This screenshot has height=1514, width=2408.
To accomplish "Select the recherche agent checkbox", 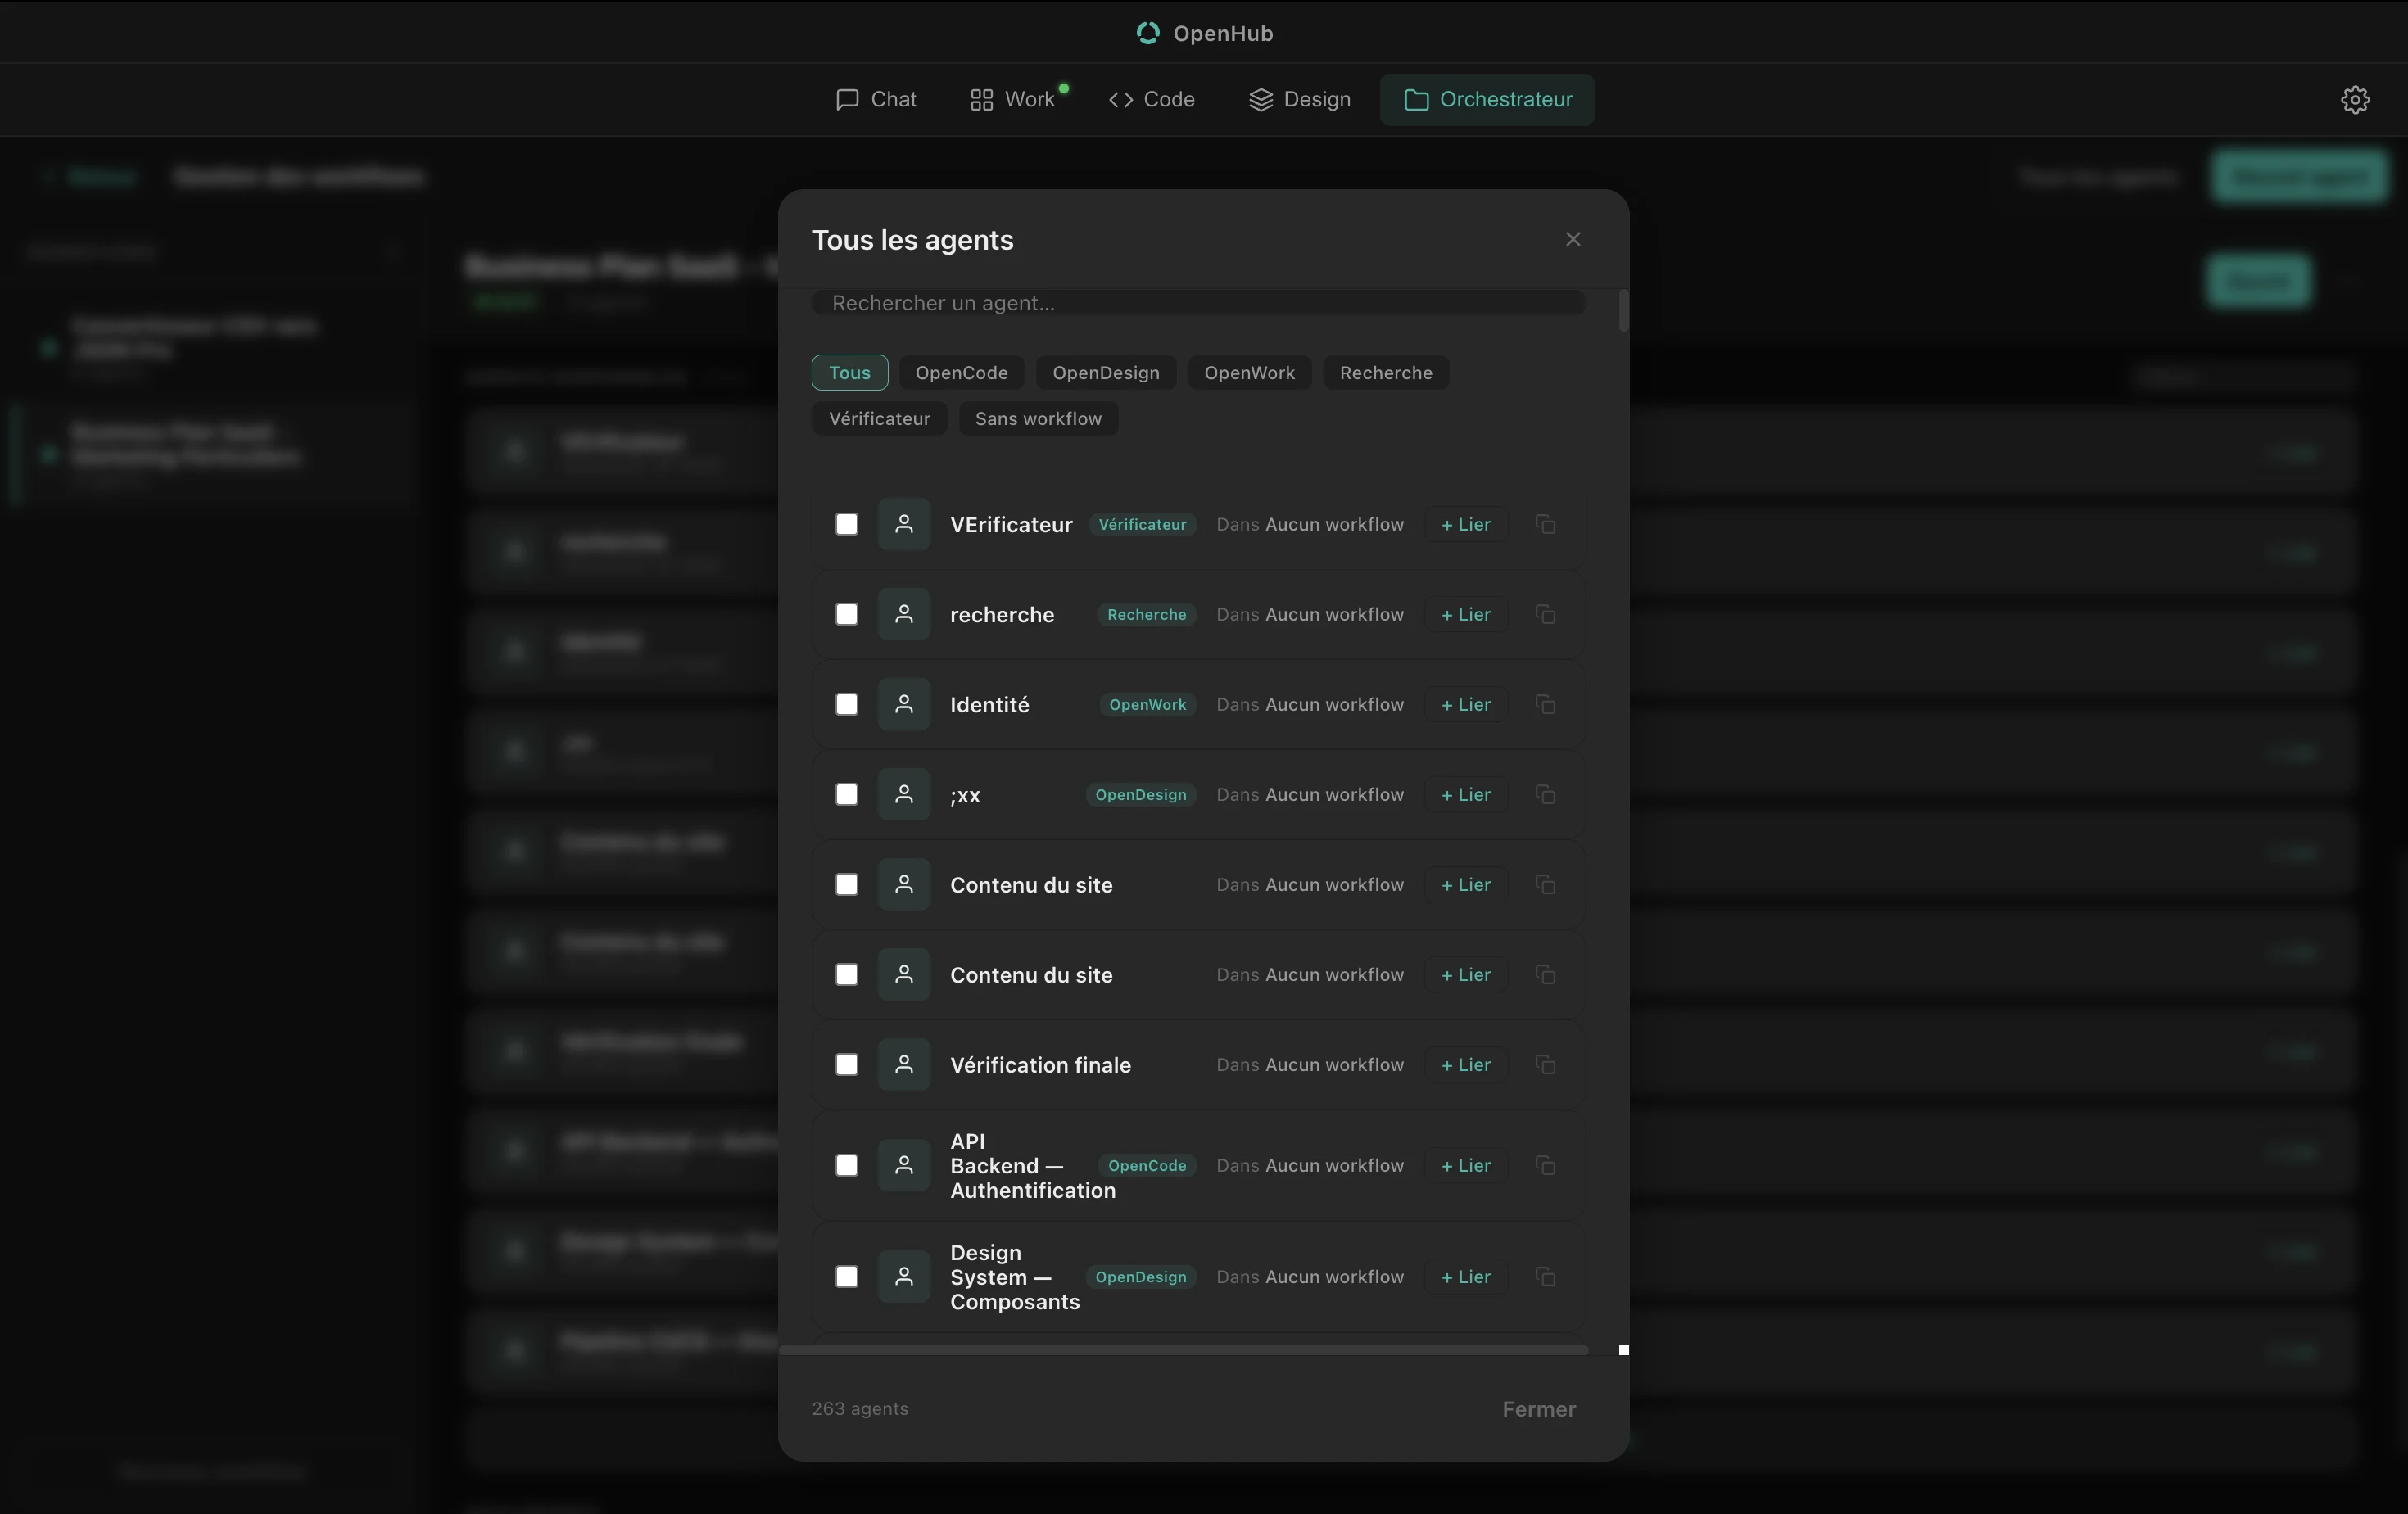I will coord(847,614).
